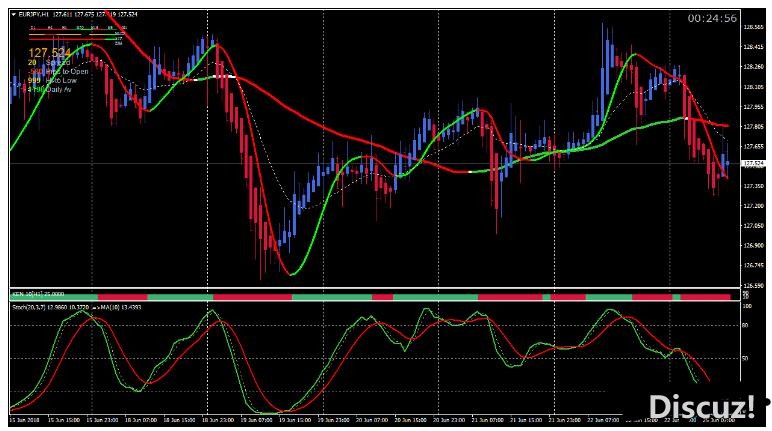
Task: Click the '21 Jun 23:00' time axis label
Action: coord(565,420)
